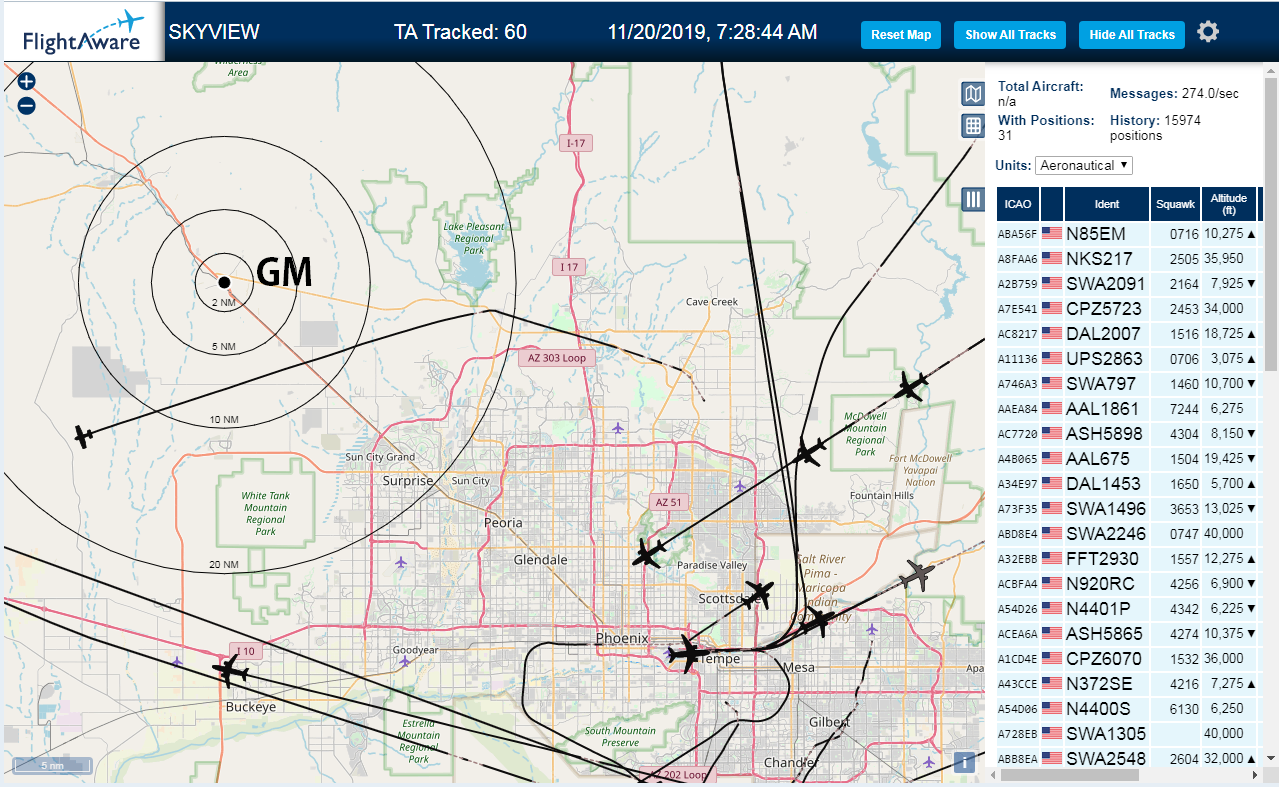Click the SKYVIEW title

click(x=214, y=32)
